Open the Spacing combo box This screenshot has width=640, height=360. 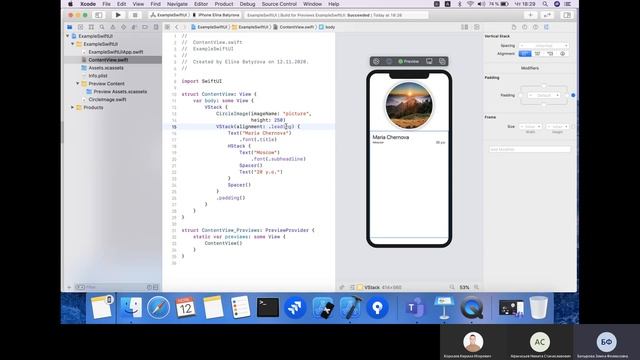click(544, 45)
